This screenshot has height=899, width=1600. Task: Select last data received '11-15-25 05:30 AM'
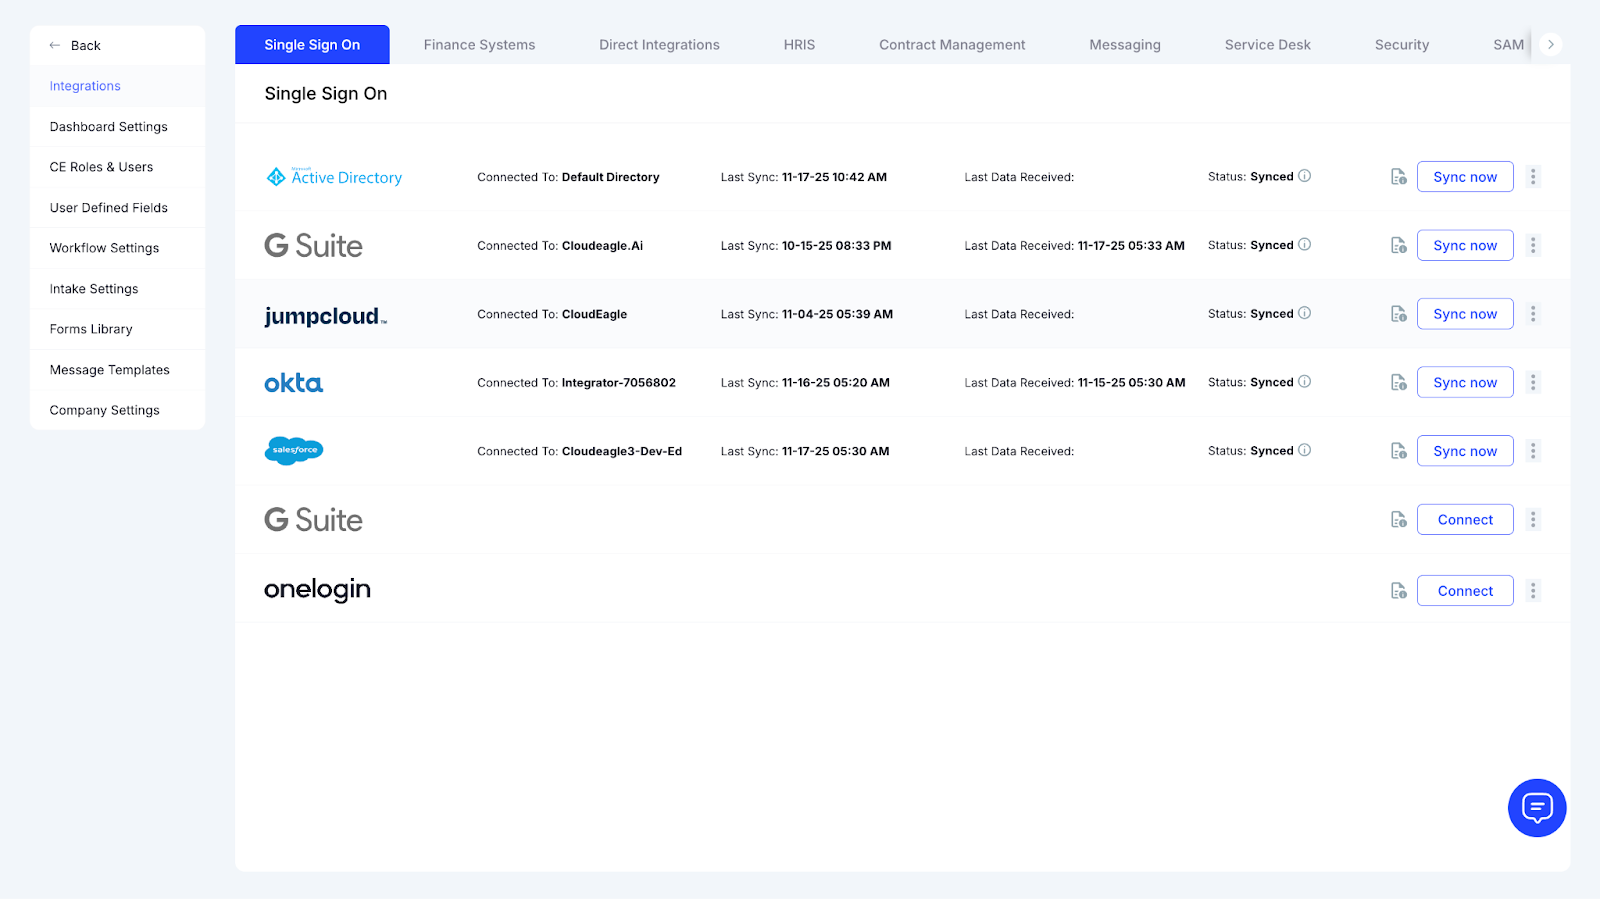pos(1131,383)
